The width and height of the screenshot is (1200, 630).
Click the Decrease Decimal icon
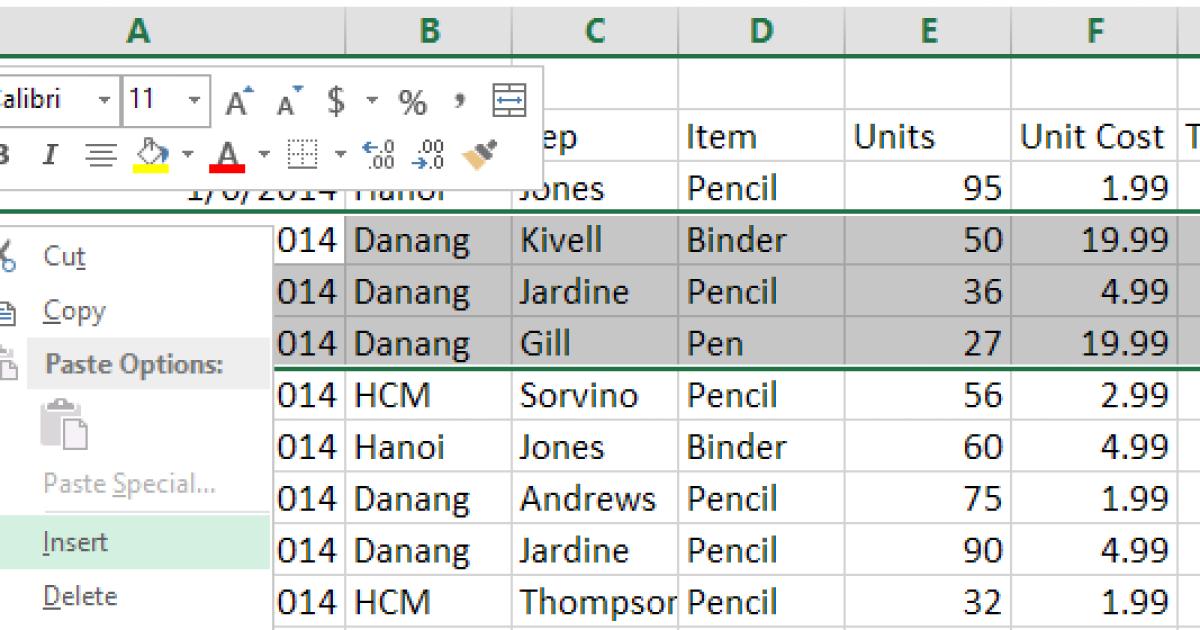[x=428, y=153]
